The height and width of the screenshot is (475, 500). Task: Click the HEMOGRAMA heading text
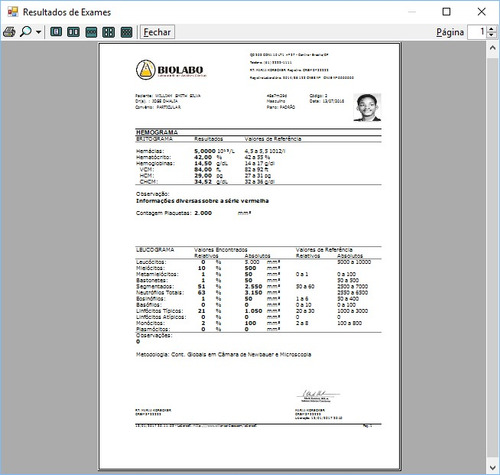(157, 132)
